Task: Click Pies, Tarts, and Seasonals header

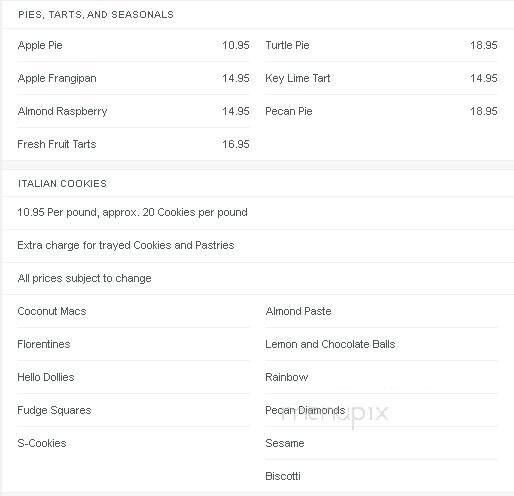Action: [x=96, y=15]
